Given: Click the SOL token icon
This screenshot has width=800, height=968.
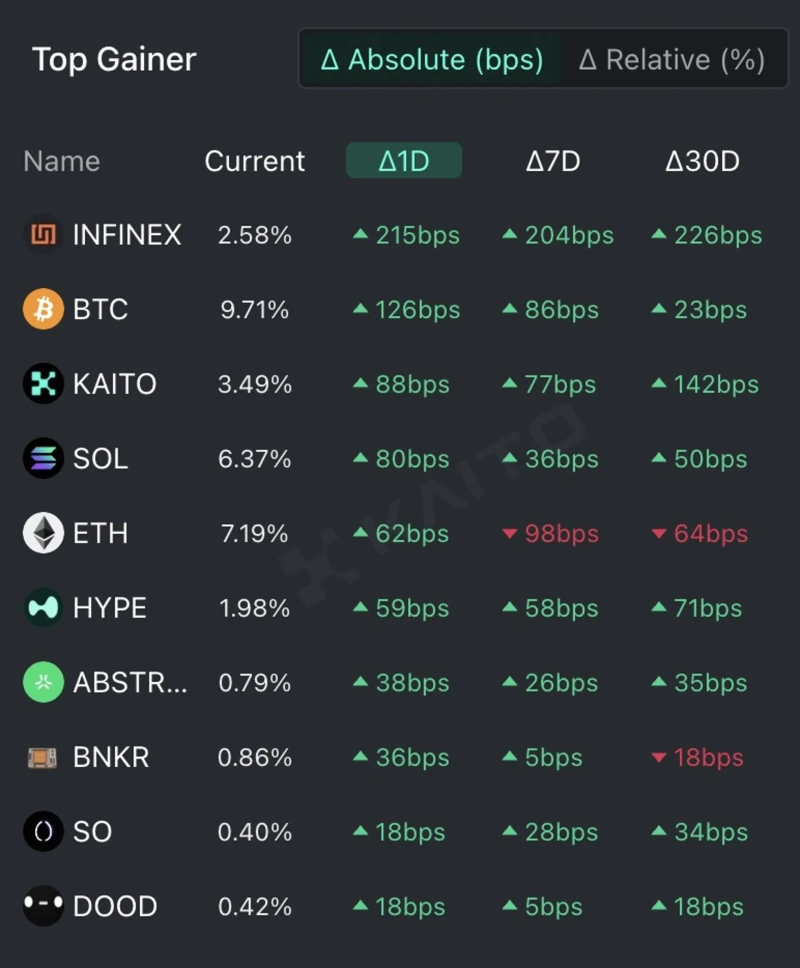Looking at the screenshot, I should [43, 459].
